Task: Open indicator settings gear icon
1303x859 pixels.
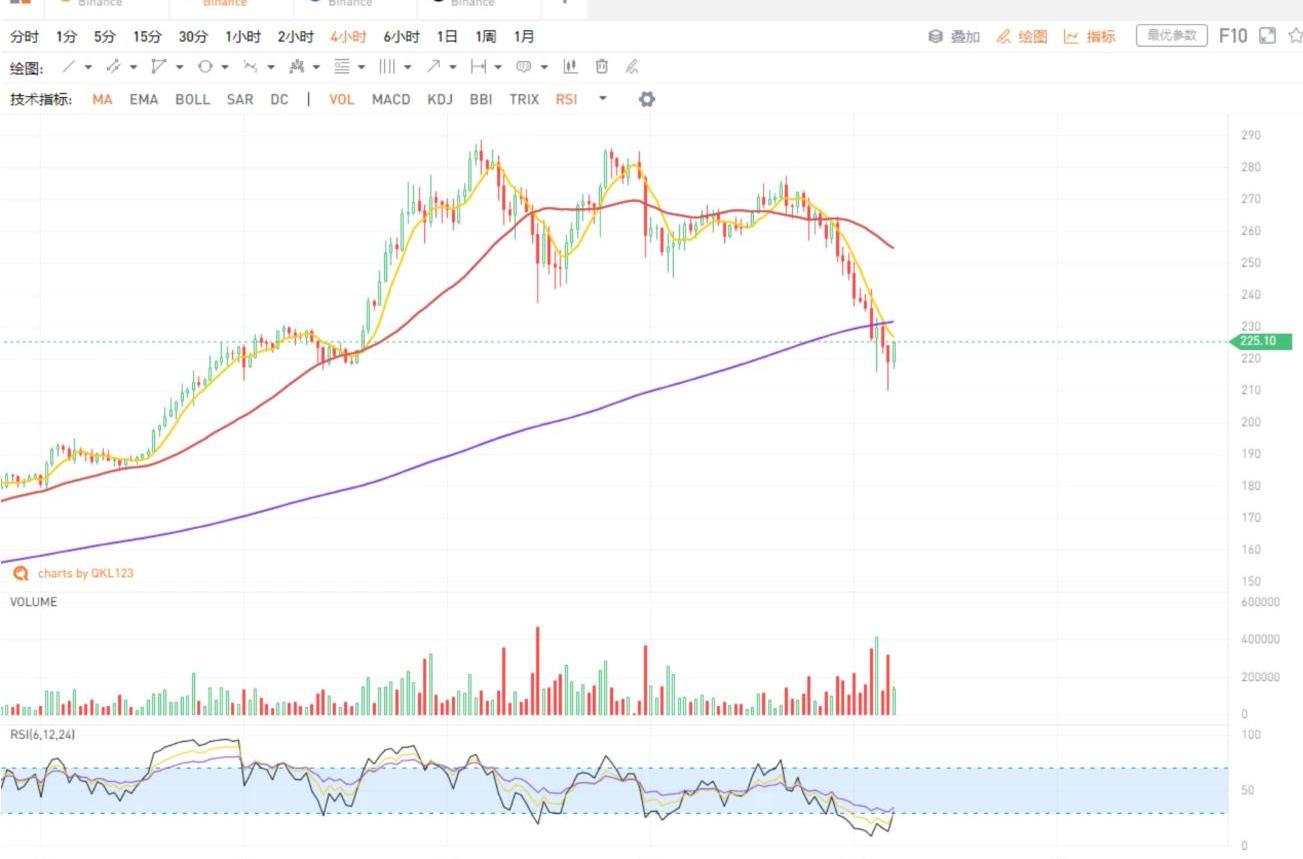Action: (647, 99)
